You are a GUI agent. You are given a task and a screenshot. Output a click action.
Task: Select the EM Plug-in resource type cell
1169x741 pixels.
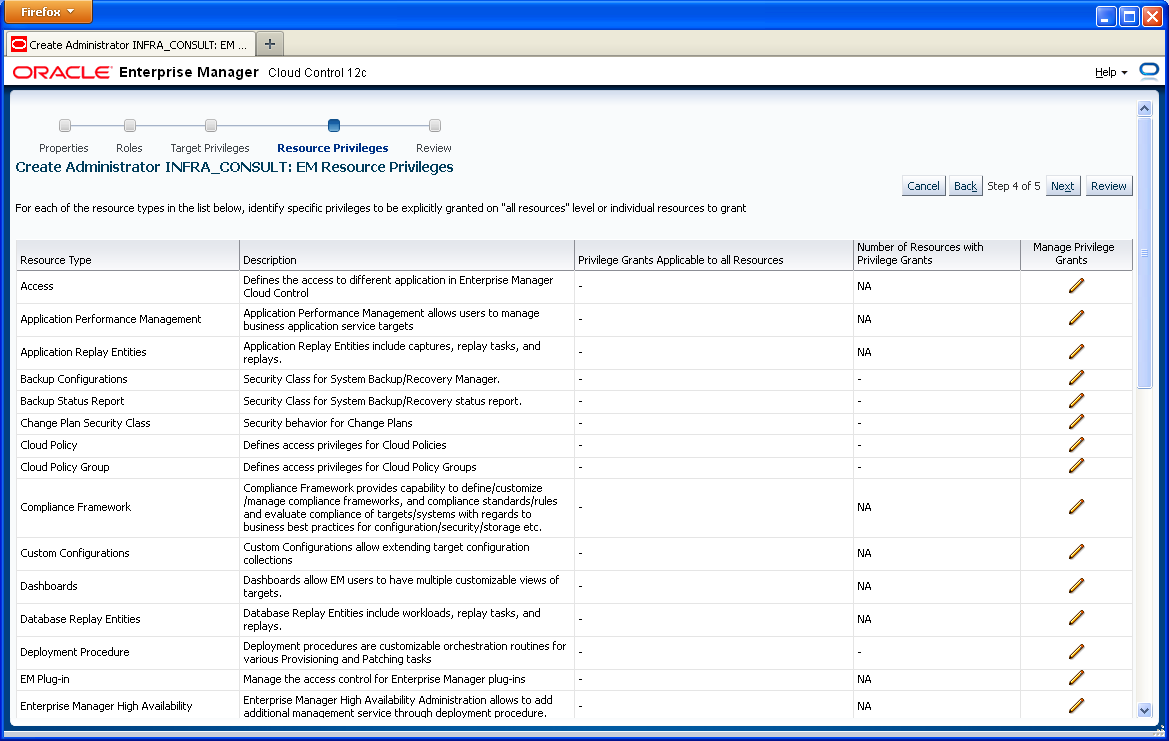[x=127, y=679]
